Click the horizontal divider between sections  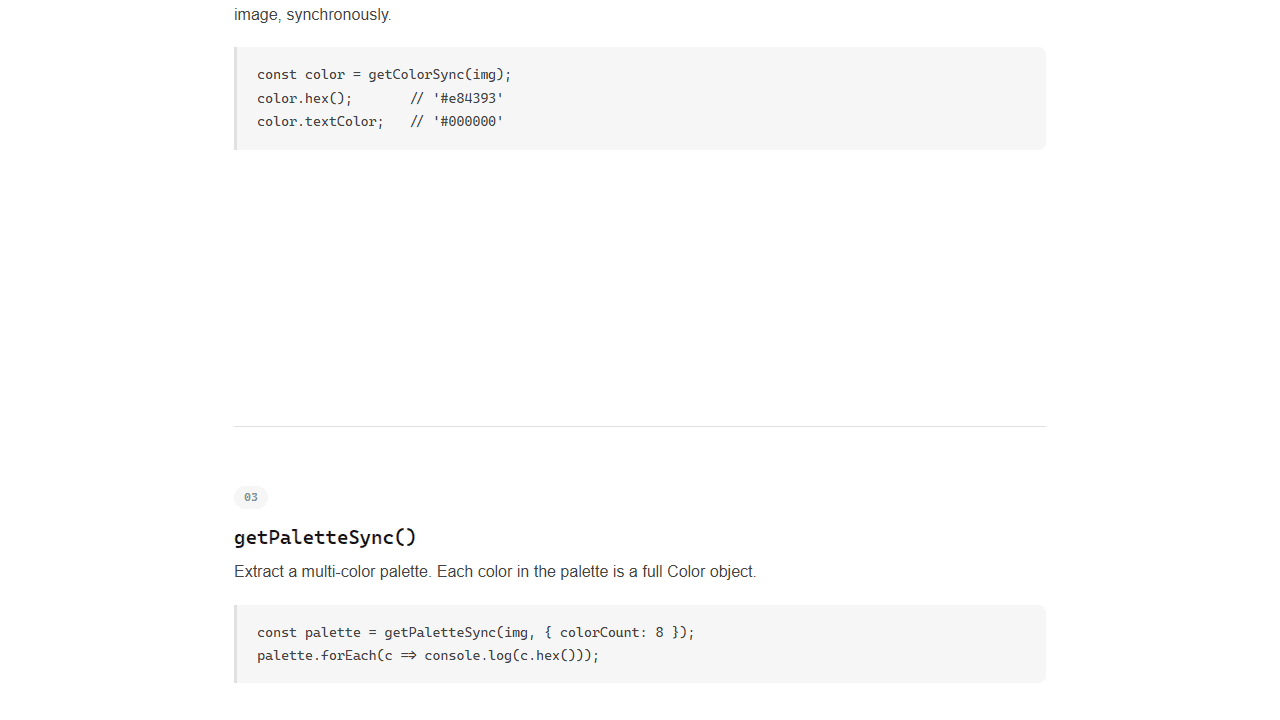coord(640,427)
